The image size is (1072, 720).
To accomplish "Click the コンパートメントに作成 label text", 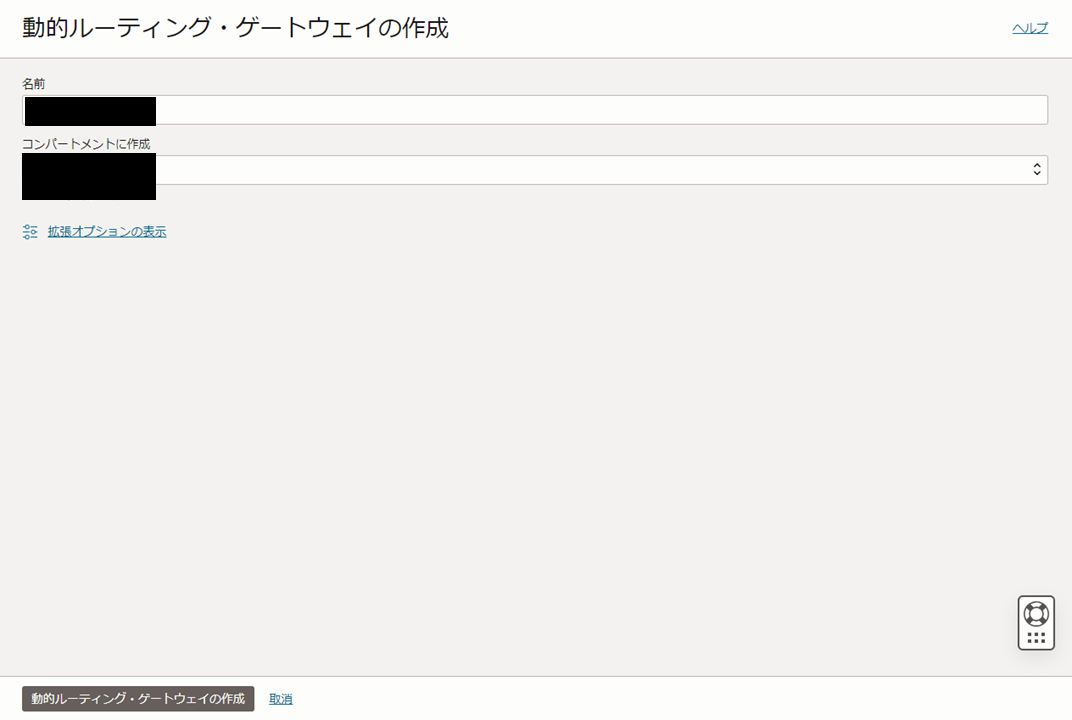I will (86, 144).
